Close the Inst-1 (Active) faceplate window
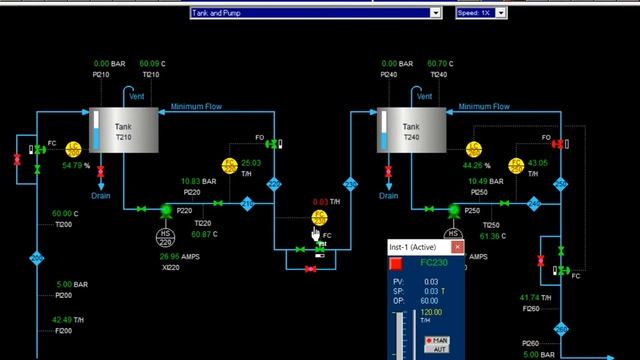This screenshot has width=640, height=360. pyautogui.click(x=458, y=247)
